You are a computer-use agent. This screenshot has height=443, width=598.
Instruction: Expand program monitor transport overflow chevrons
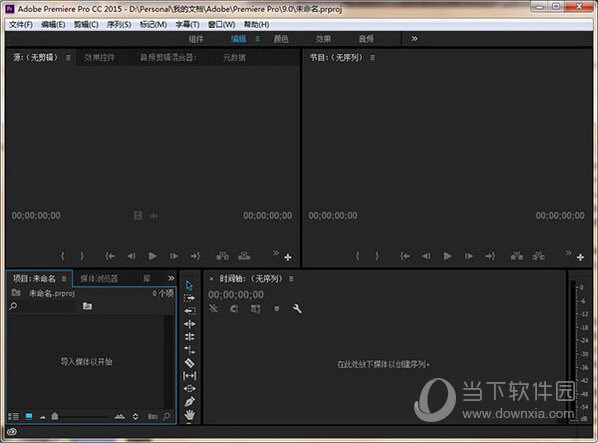click(x=568, y=253)
